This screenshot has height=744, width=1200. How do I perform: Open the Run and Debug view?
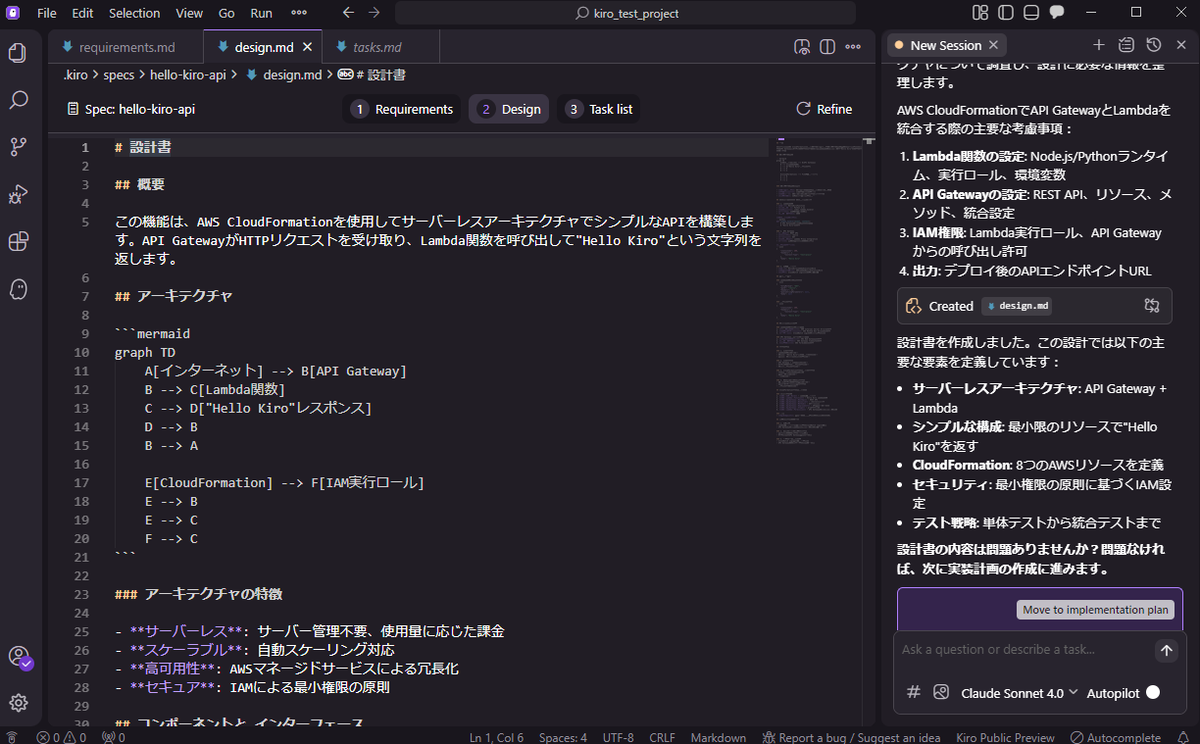point(18,194)
